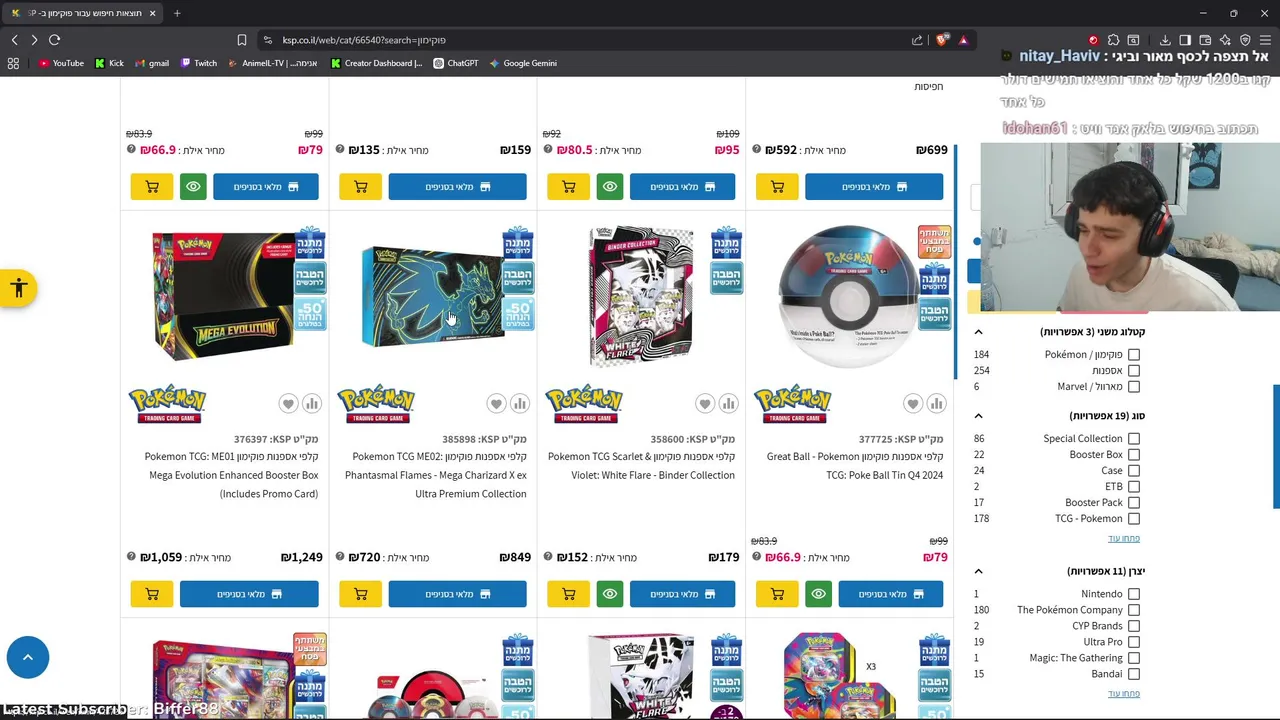Click the Great Ball Poke Ball tin image
Screen dimensions: 1280x720
848,297
